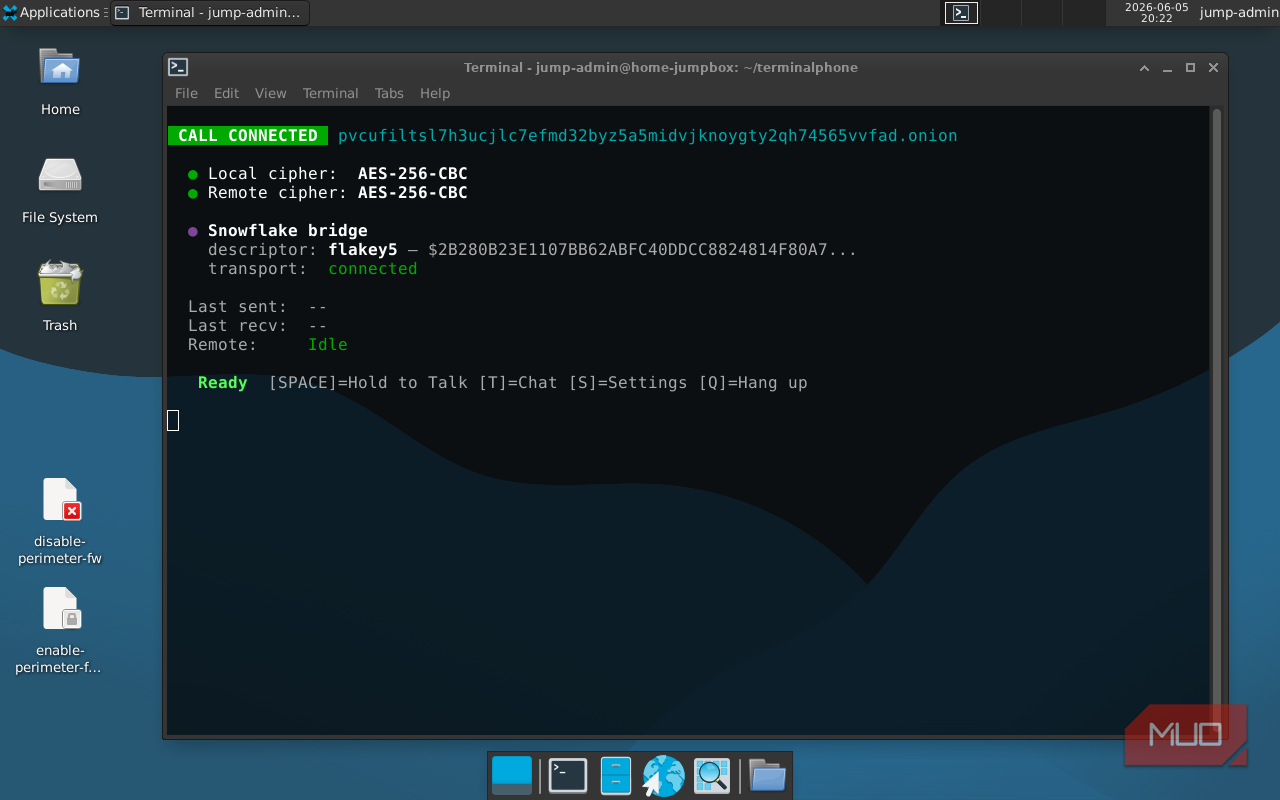Roll up the Terminal window

1144,67
